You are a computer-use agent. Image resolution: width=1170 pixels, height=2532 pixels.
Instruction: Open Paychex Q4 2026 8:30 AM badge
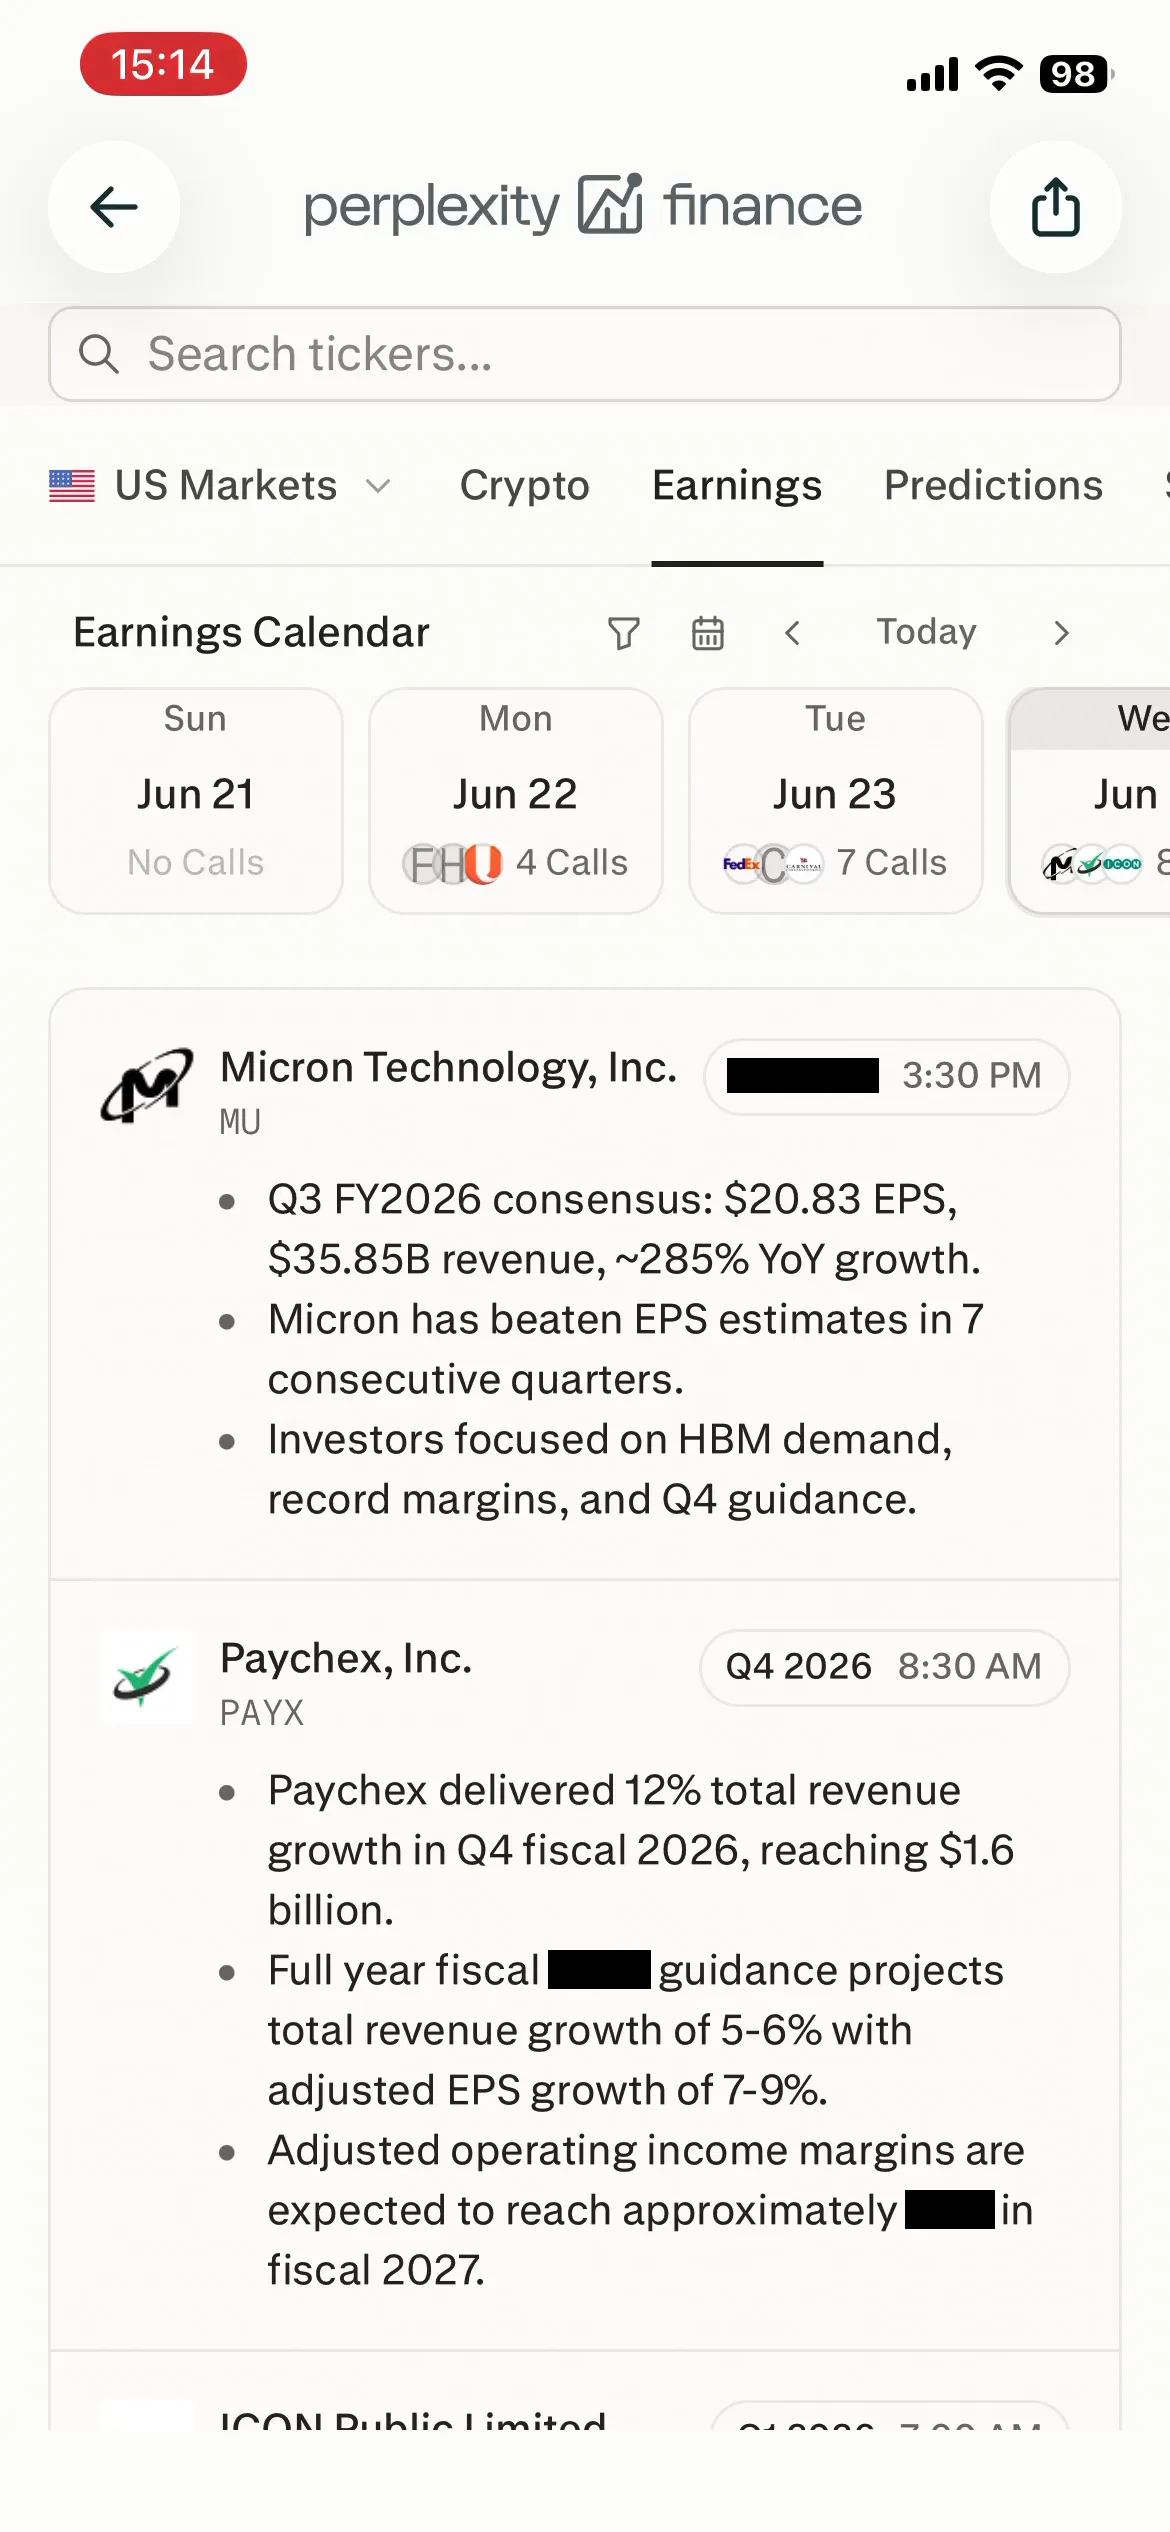tap(885, 1667)
